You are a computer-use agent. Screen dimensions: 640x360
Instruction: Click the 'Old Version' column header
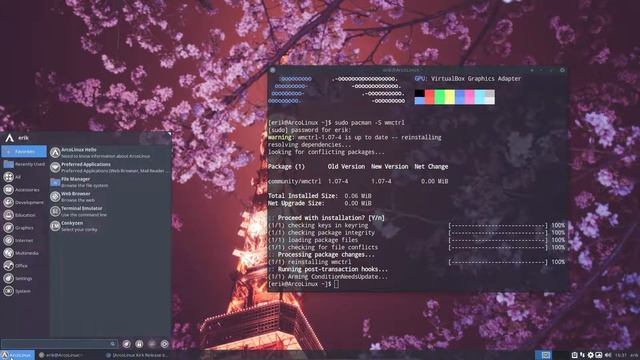[346, 167]
